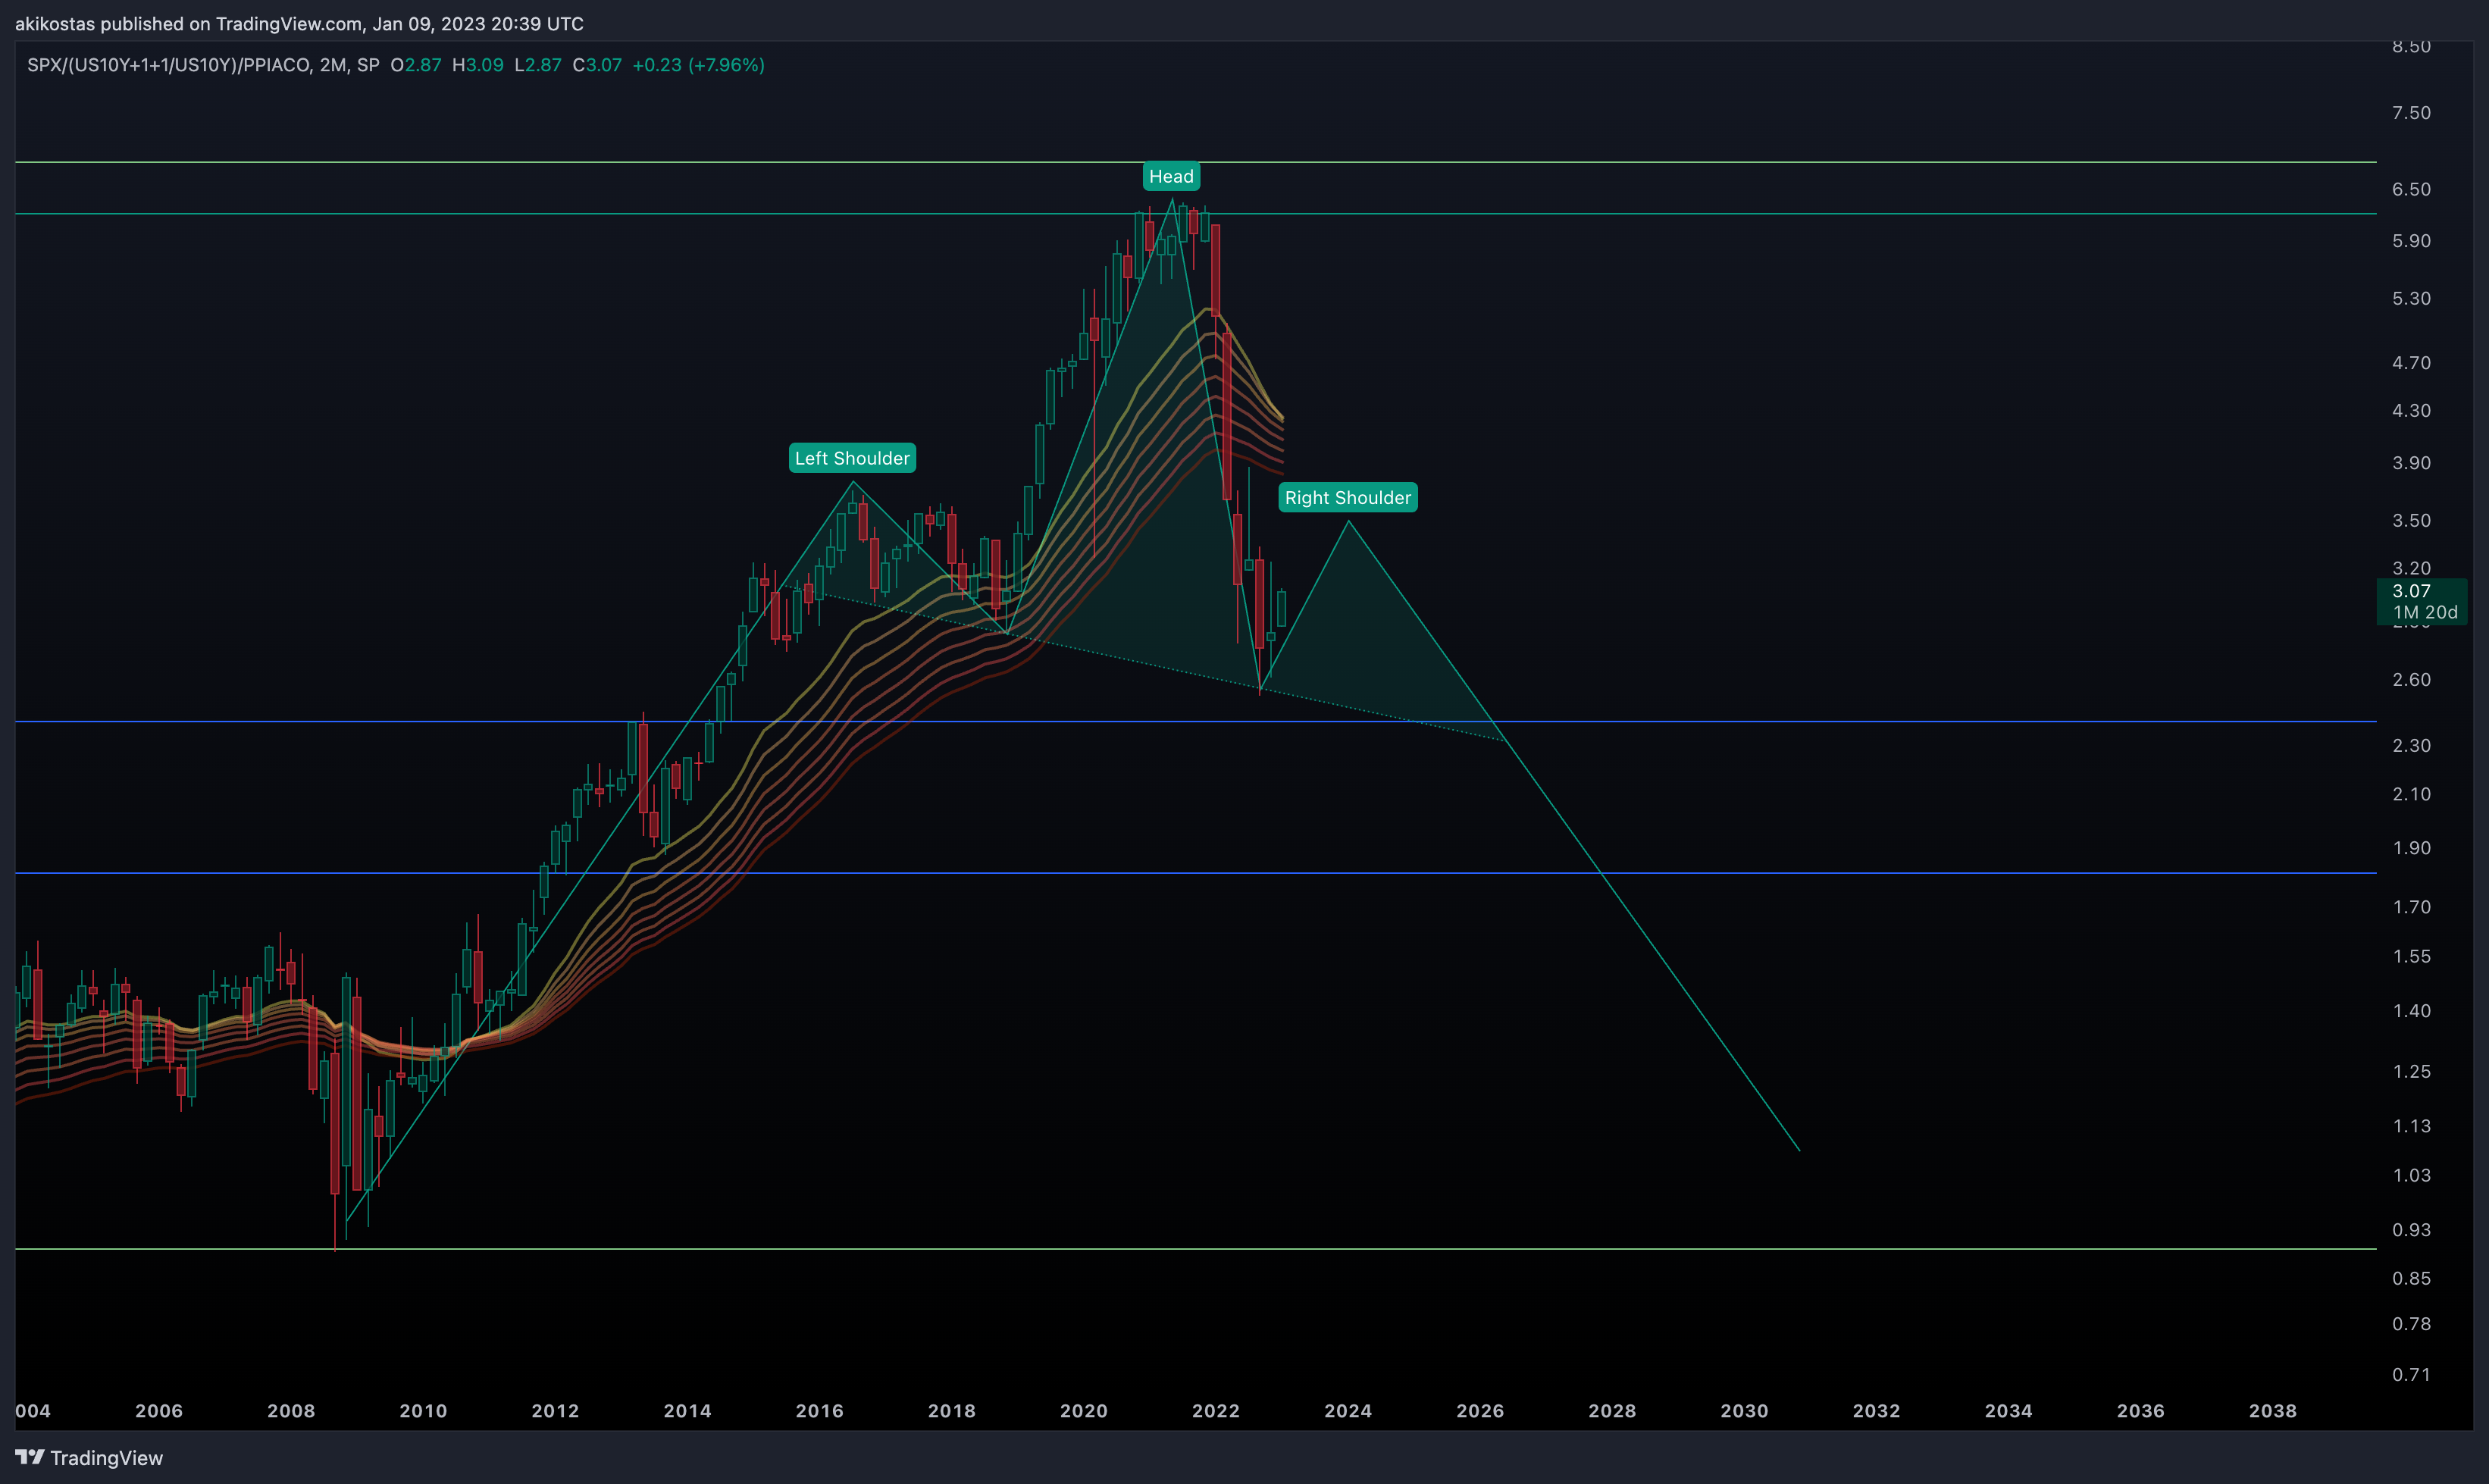Click the 4.30 price scale label
Viewport: 2489px width, 1484px height.
(x=2411, y=410)
